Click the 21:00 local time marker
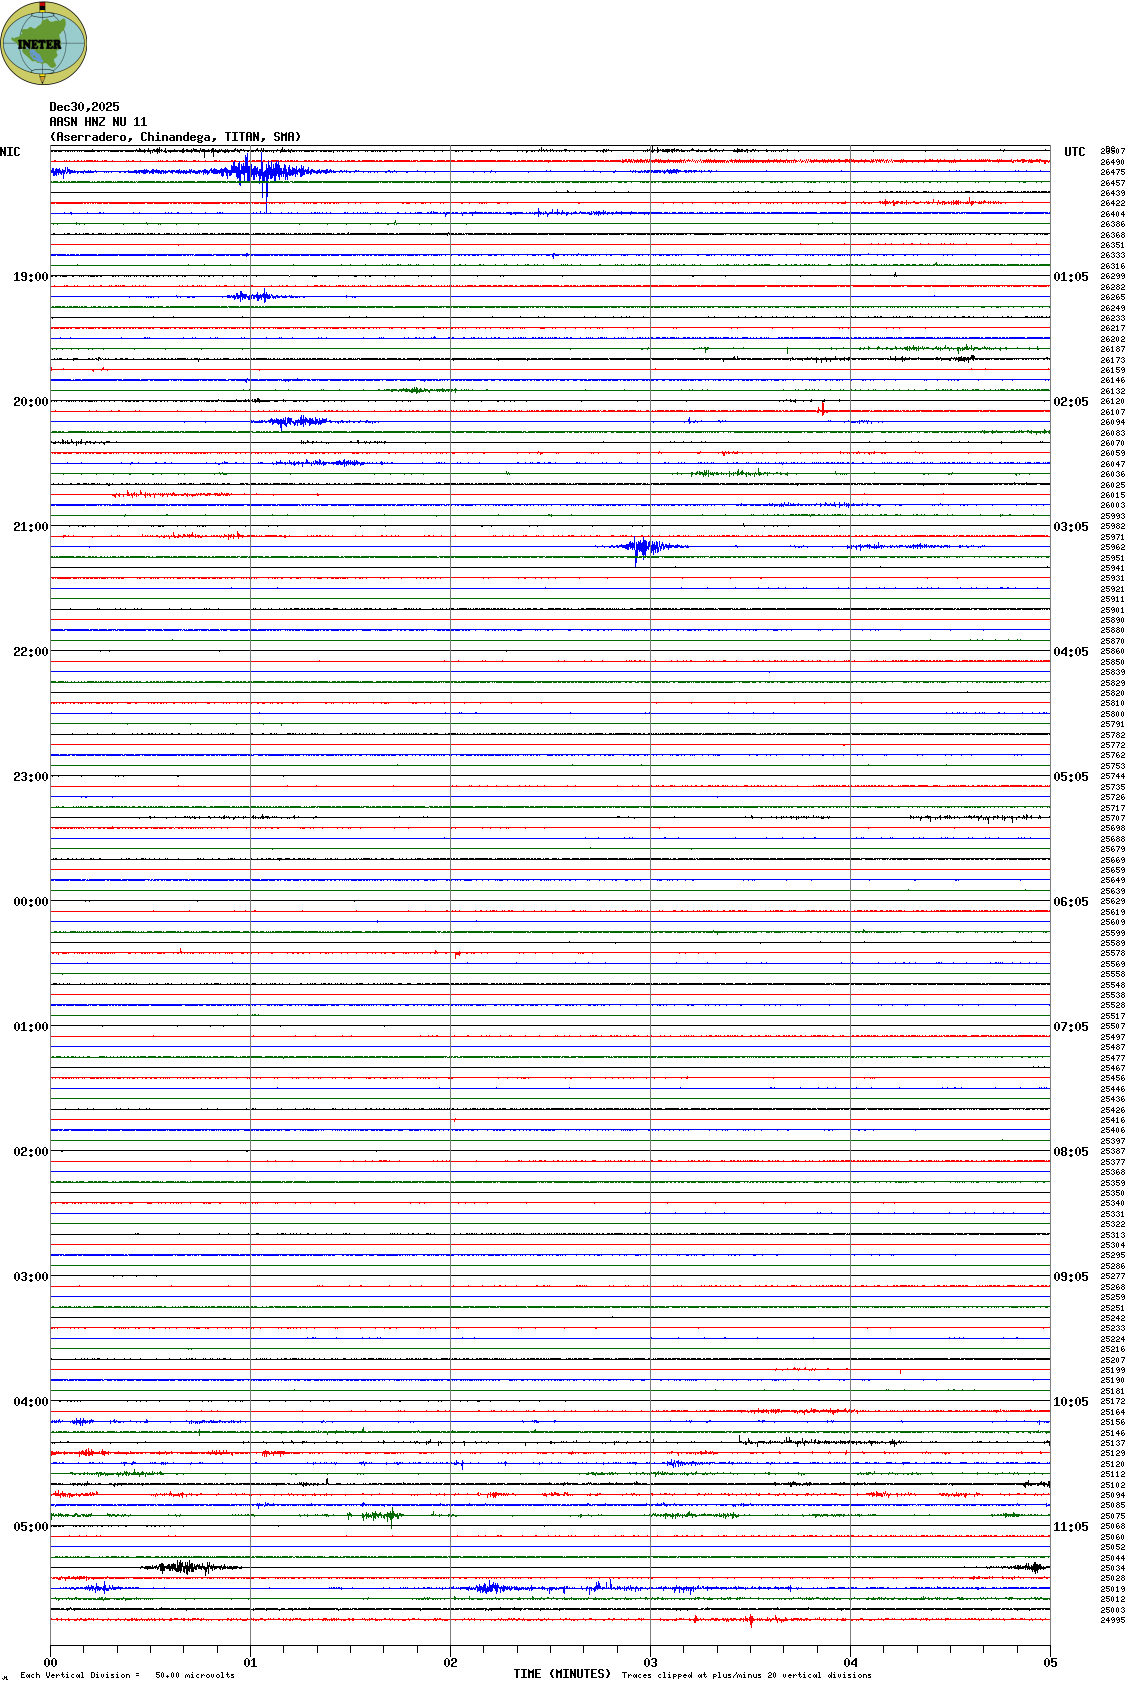This screenshot has width=1130, height=1689. point(30,527)
